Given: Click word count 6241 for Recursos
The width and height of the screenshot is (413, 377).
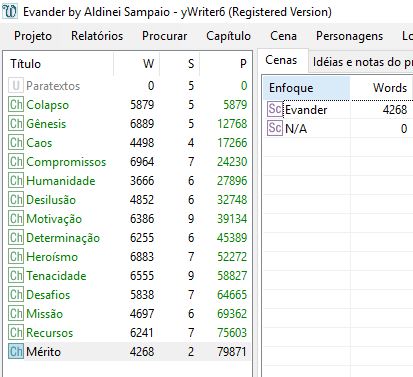Looking at the screenshot, I should 142,333.
